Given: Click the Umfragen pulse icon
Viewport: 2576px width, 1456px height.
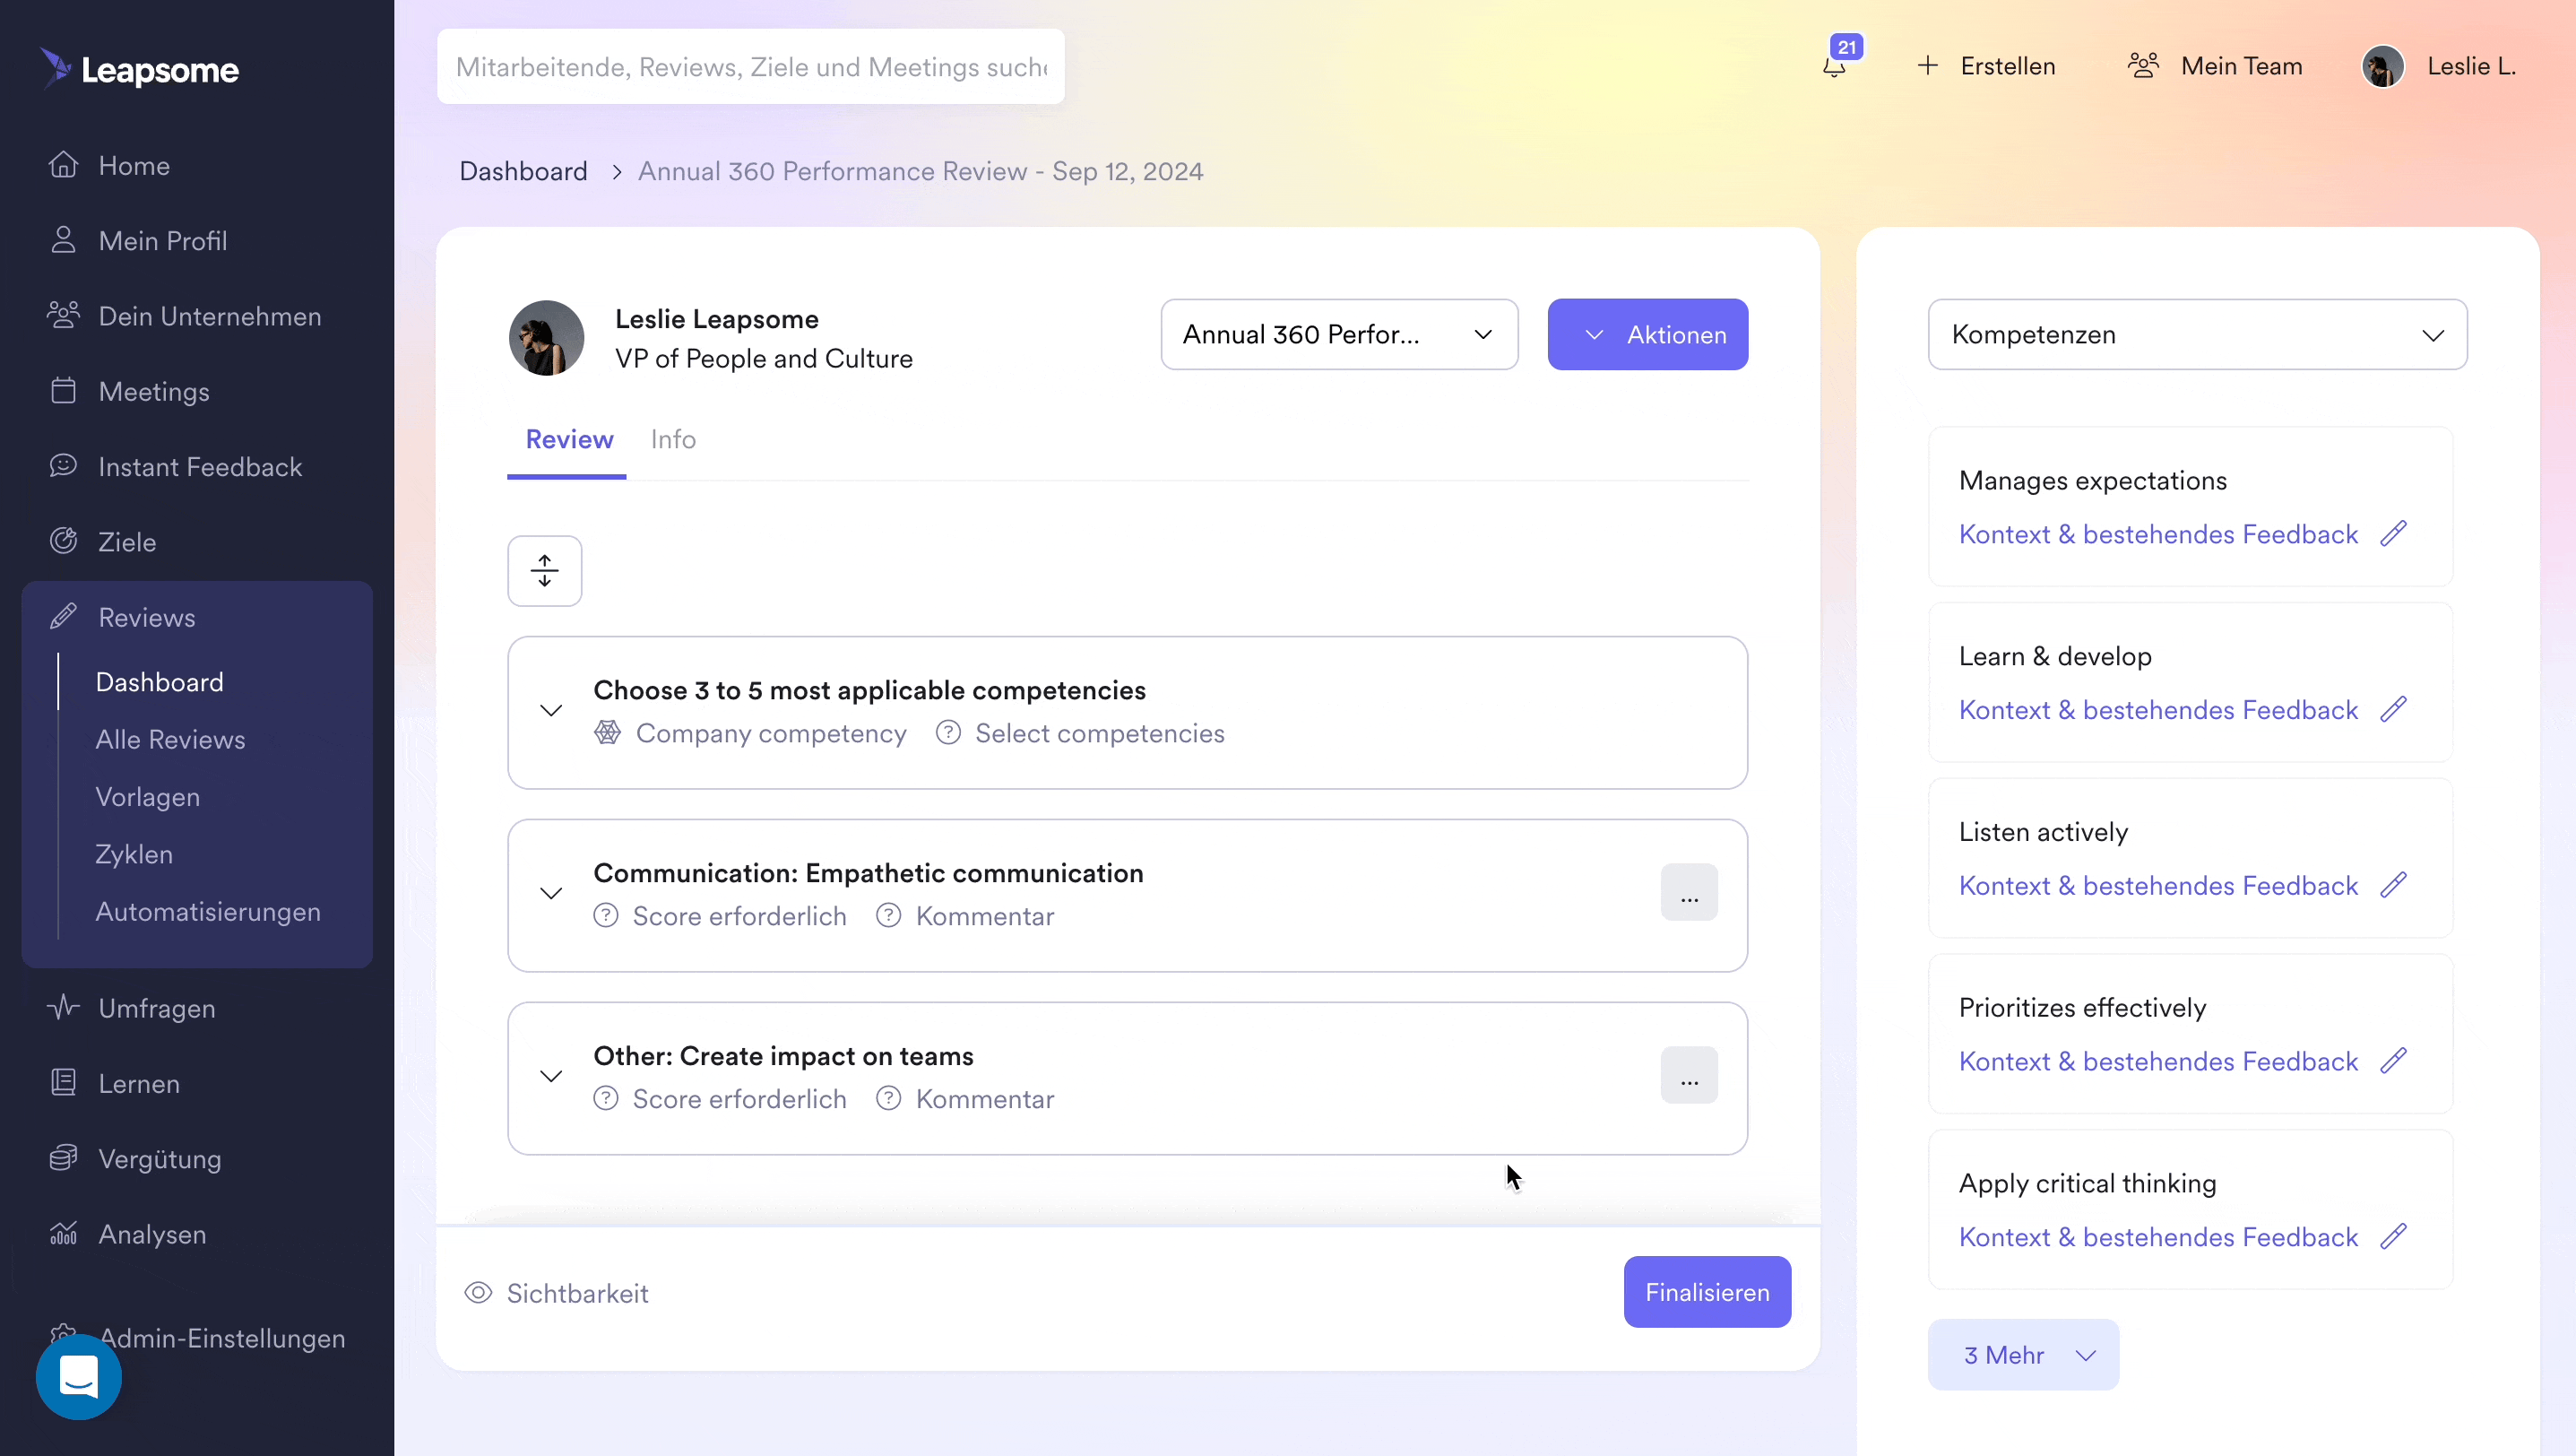Looking at the screenshot, I should pyautogui.click(x=63, y=1007).
